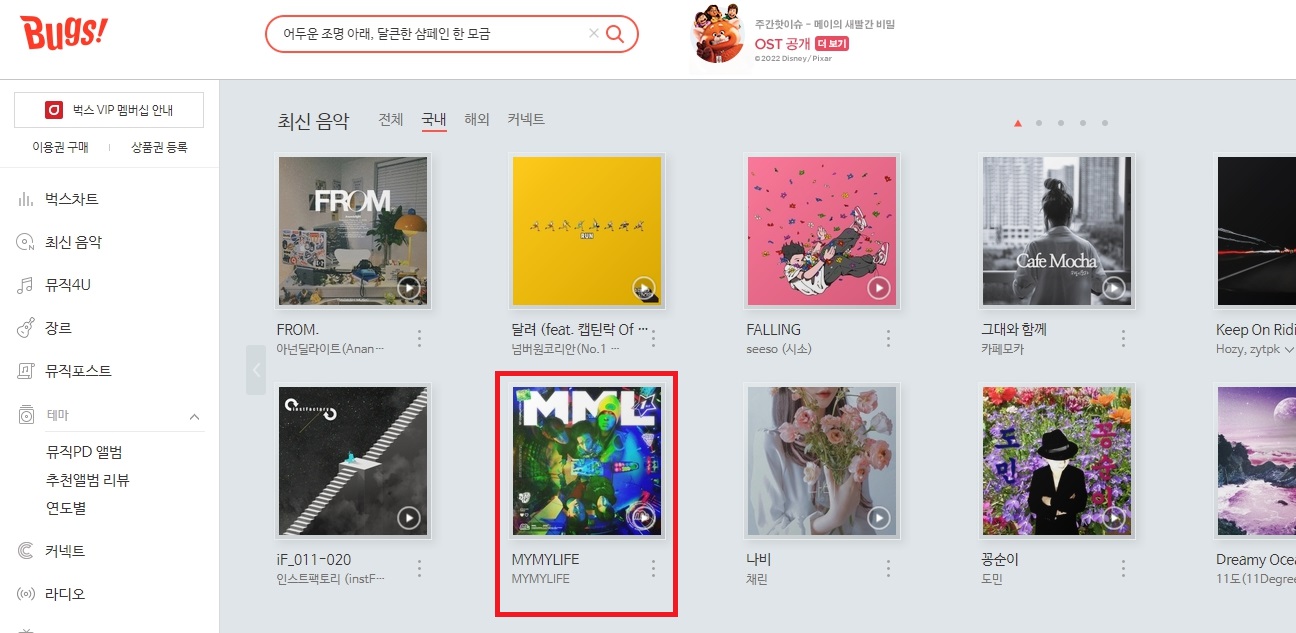Open the Bugs! home logo
Image resolution: width=1296 pixels, height=633 pixels.
click(x=64, y=35)
